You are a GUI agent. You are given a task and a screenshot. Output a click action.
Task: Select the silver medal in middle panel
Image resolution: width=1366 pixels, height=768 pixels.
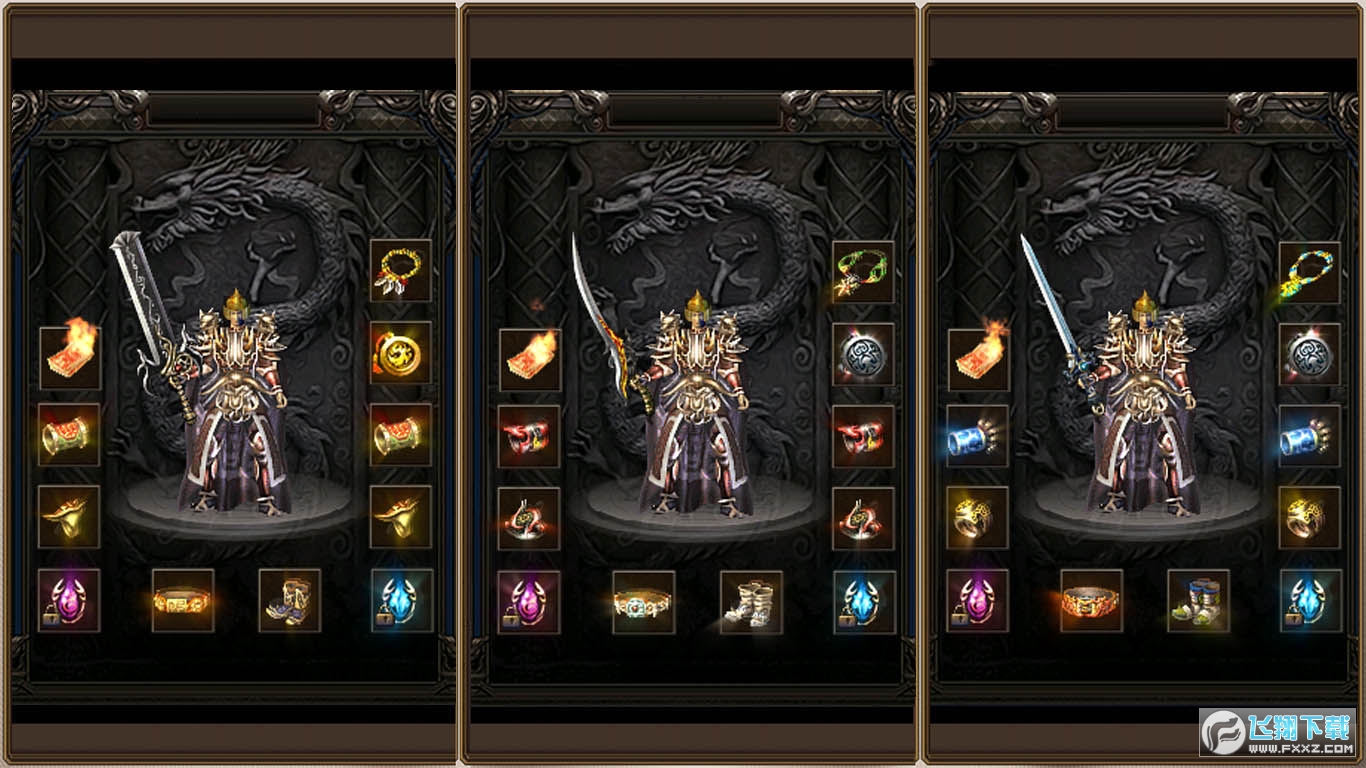863,354
